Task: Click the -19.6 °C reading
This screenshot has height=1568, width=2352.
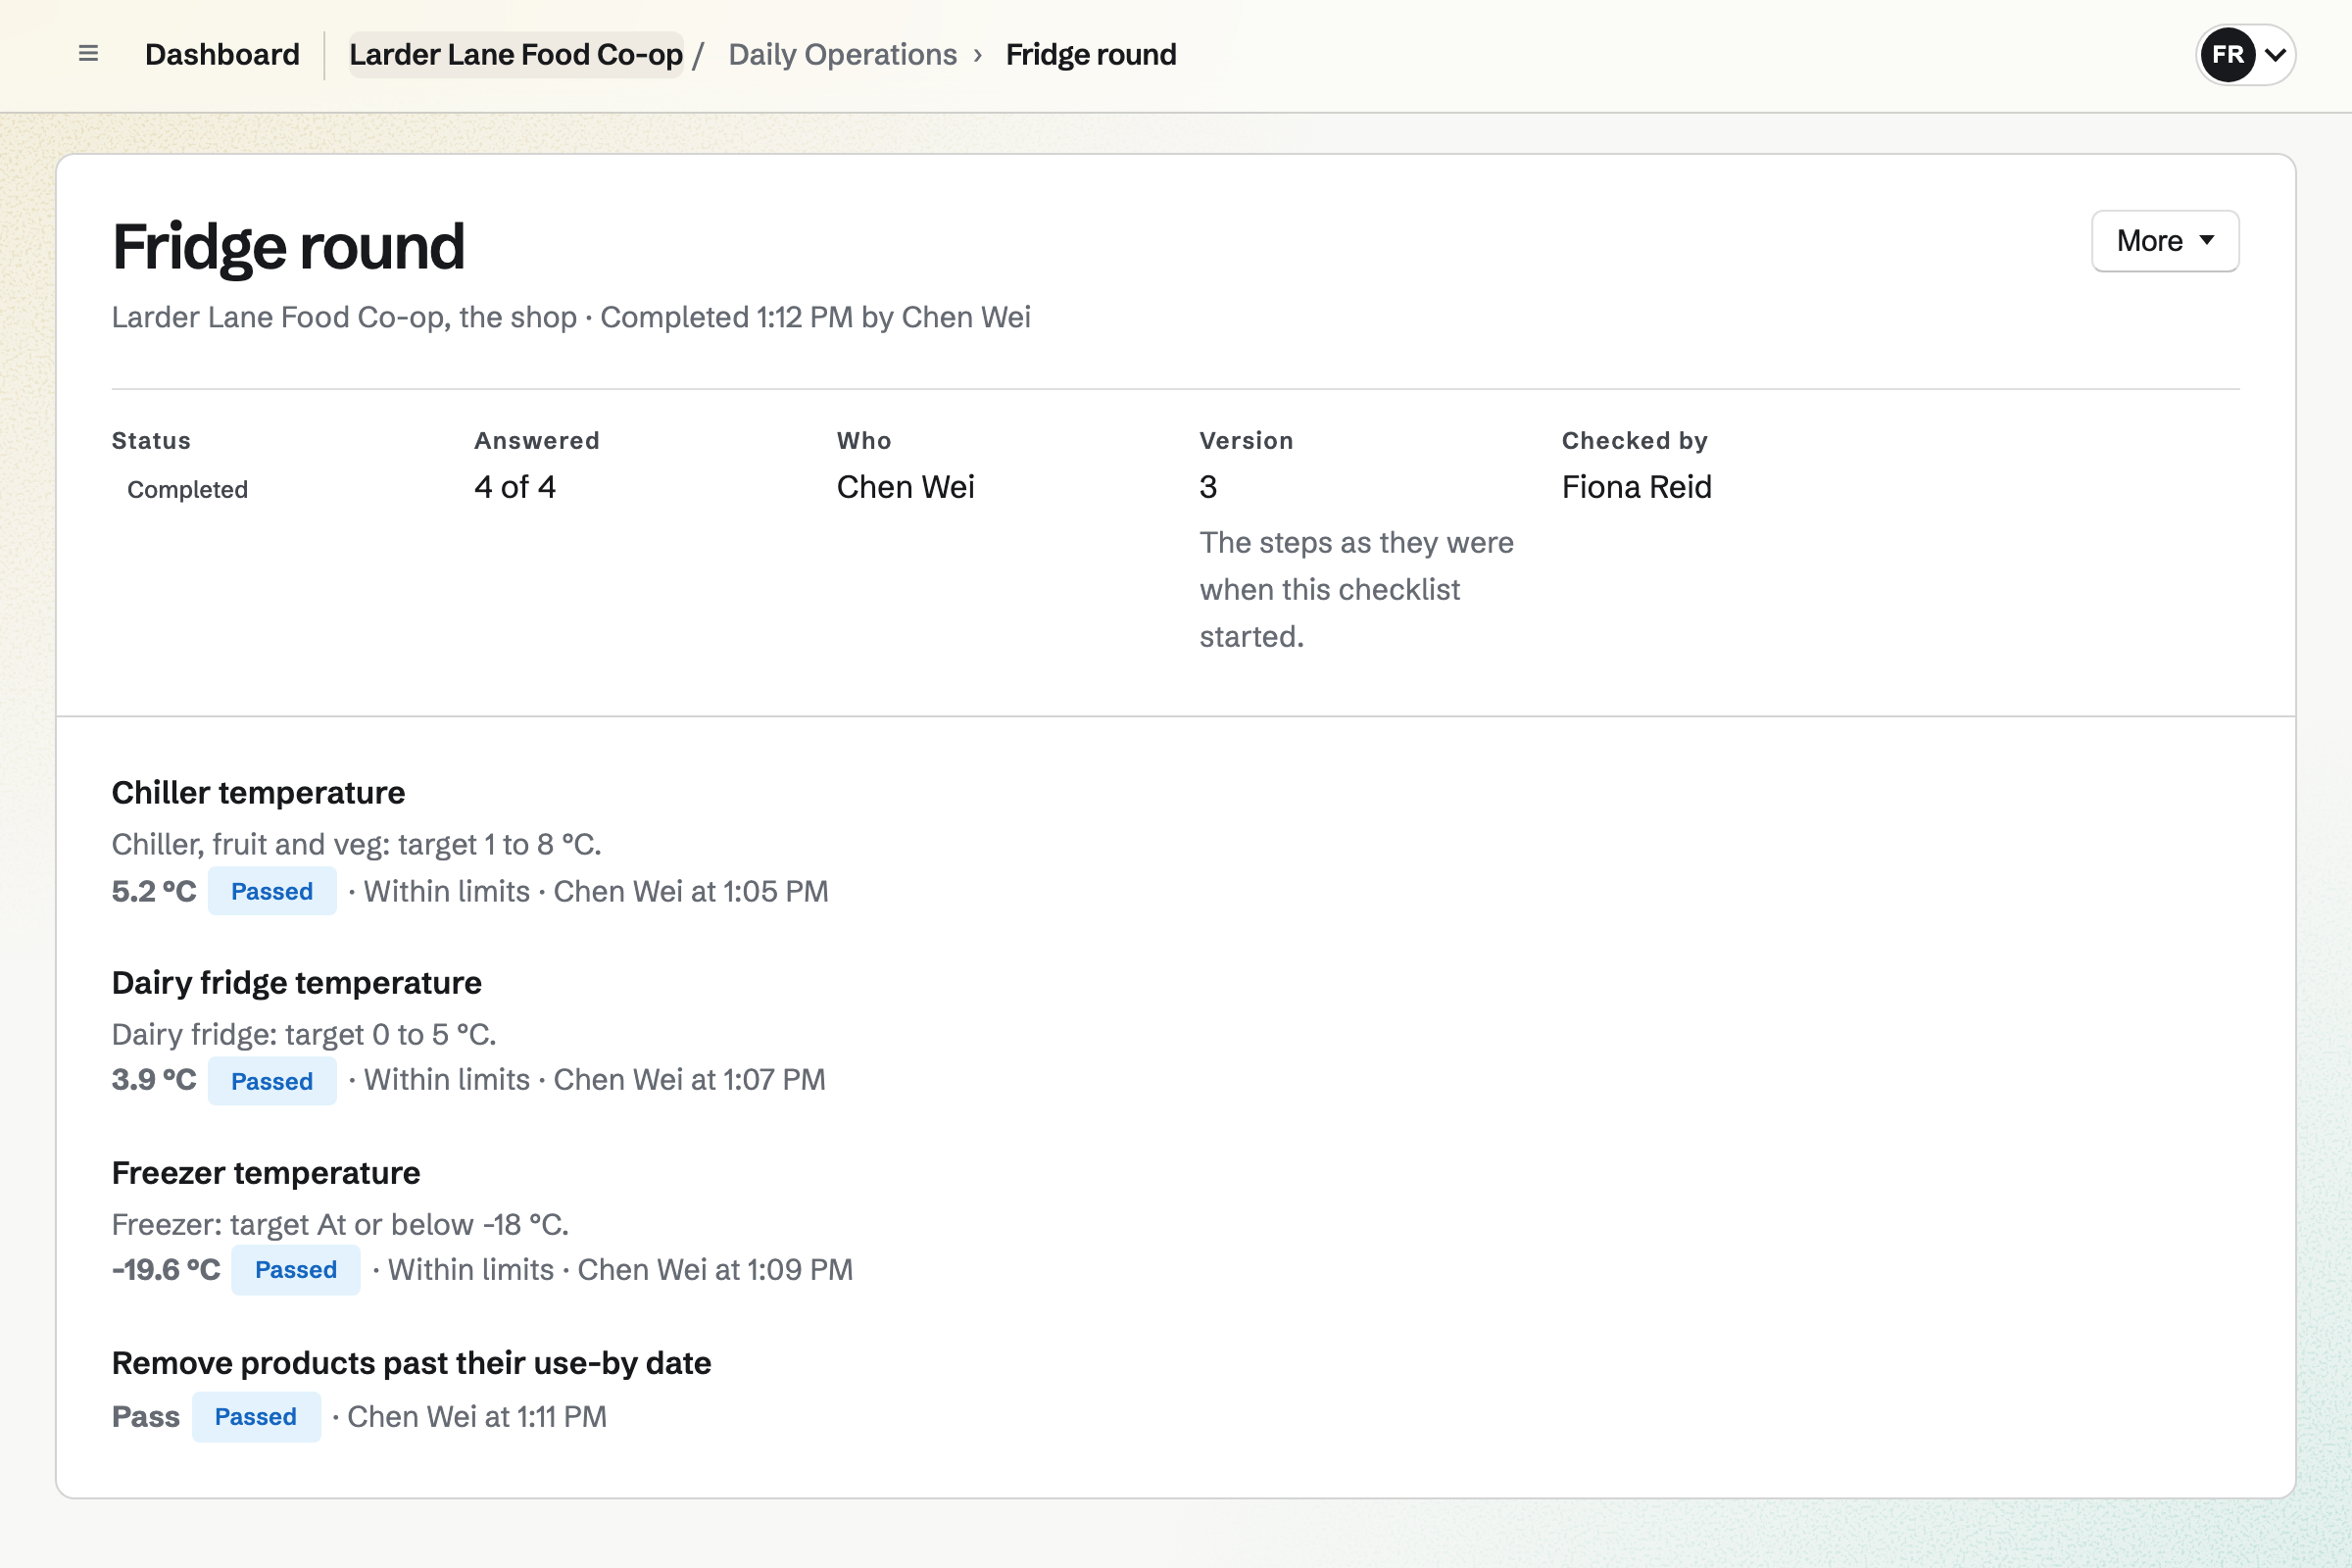Action: click(166, 1270)
